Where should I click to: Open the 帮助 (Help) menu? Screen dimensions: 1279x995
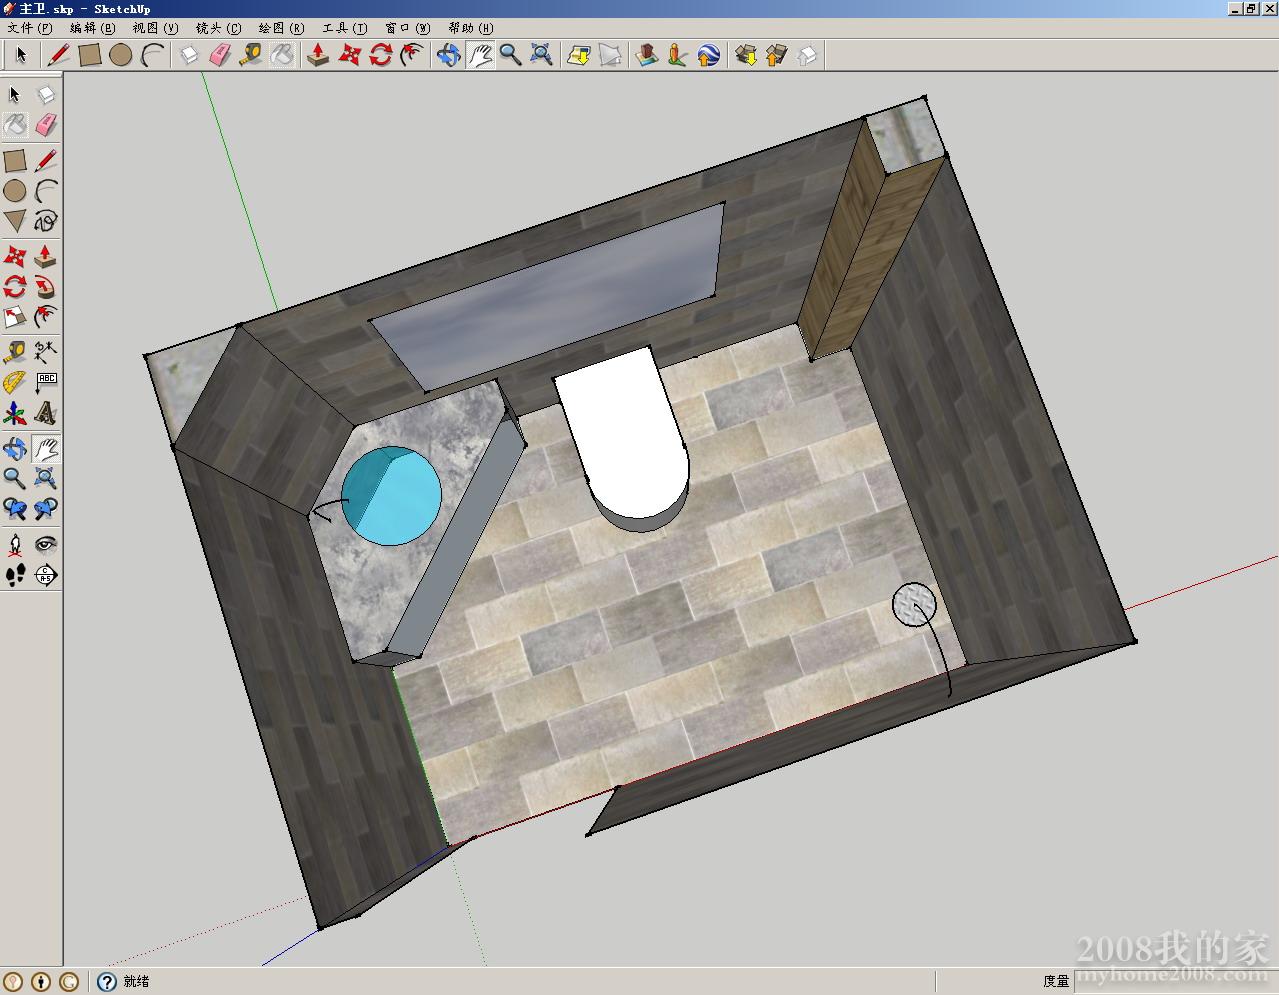(x=470, y=28)
